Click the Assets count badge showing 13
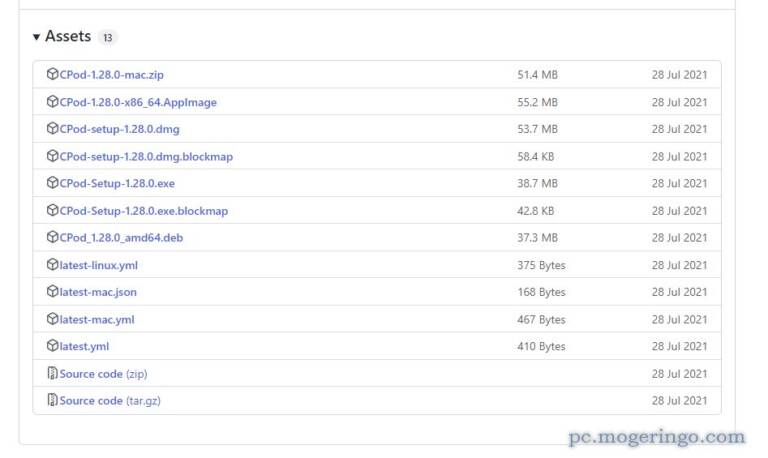The height and width of the screenshot is (458, 768). click(107, 38)
